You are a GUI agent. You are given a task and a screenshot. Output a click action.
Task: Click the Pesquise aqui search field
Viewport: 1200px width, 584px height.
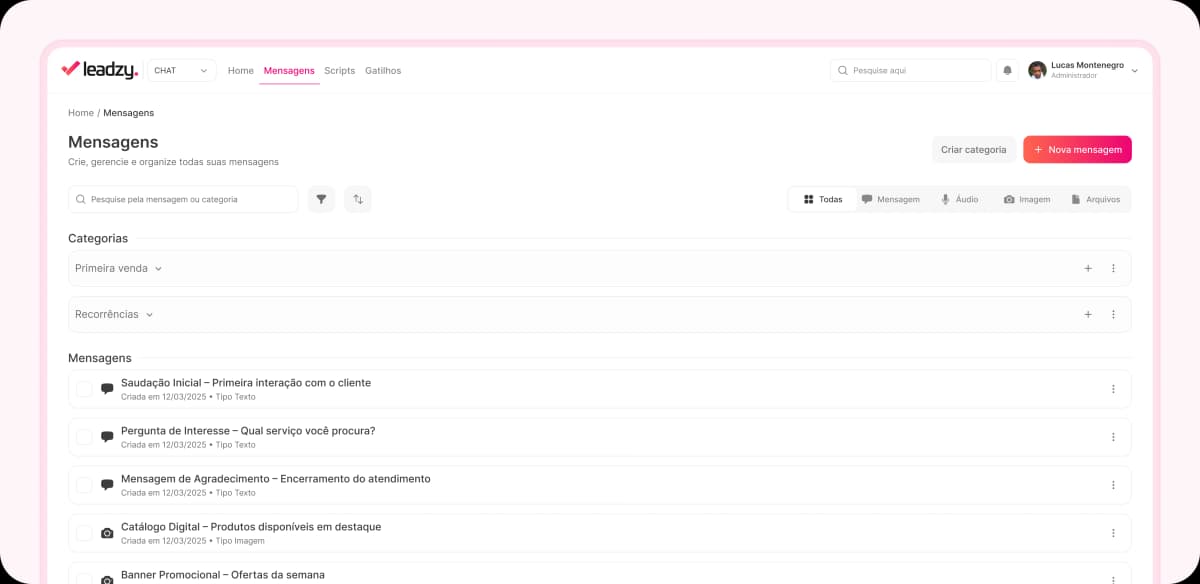click(x=910, y=70)
